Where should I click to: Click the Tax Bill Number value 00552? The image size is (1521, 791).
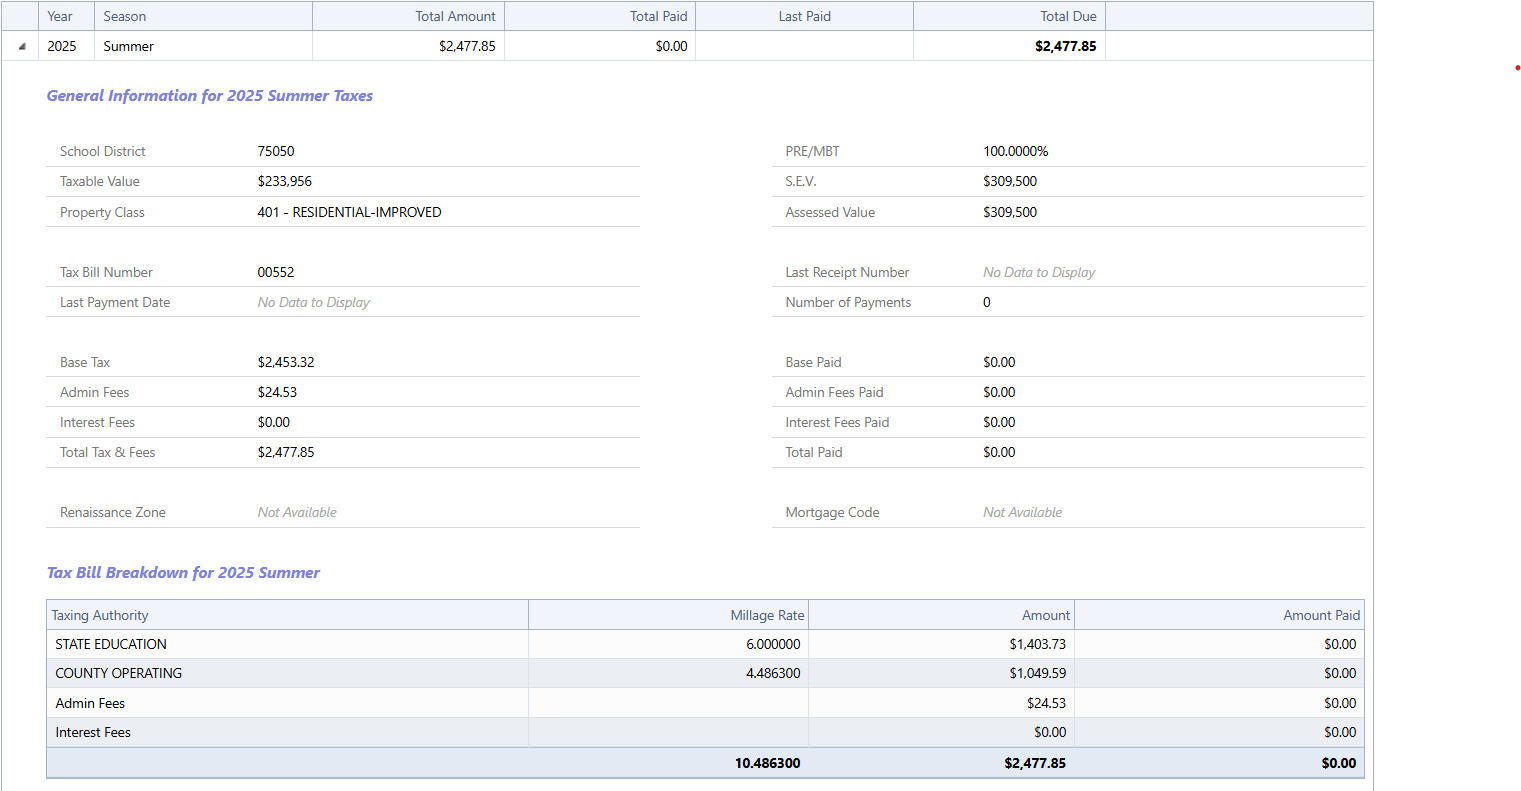pos(276,272)
